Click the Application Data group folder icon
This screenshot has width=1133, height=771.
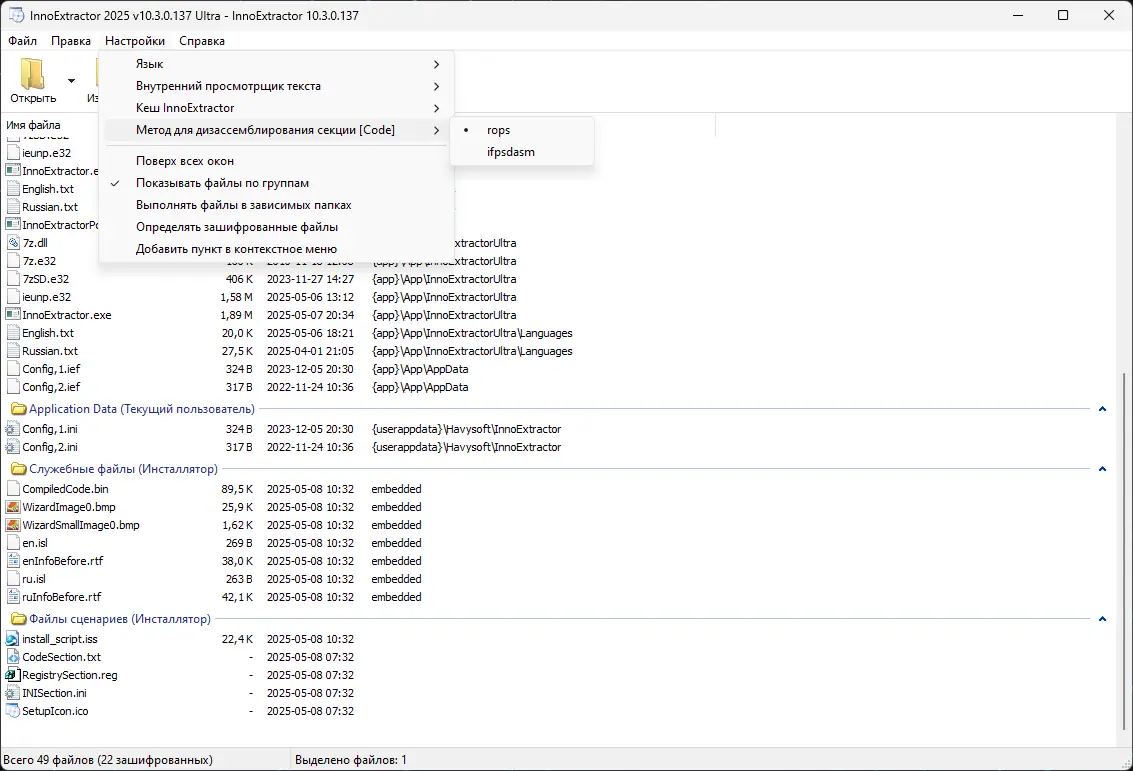click(x=19, y=409)
